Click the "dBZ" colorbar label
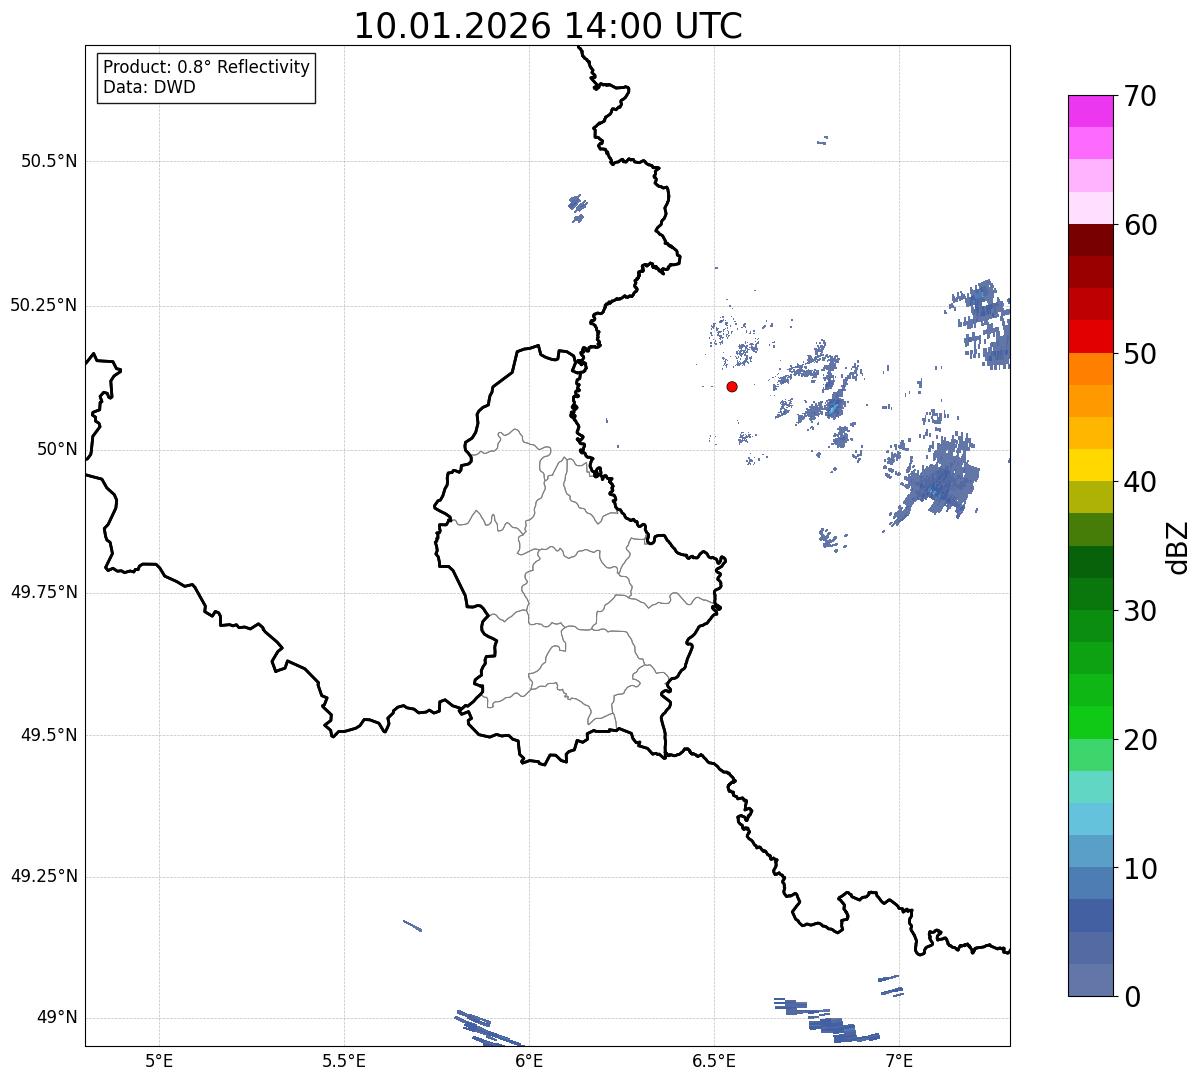 point(1177,546)
